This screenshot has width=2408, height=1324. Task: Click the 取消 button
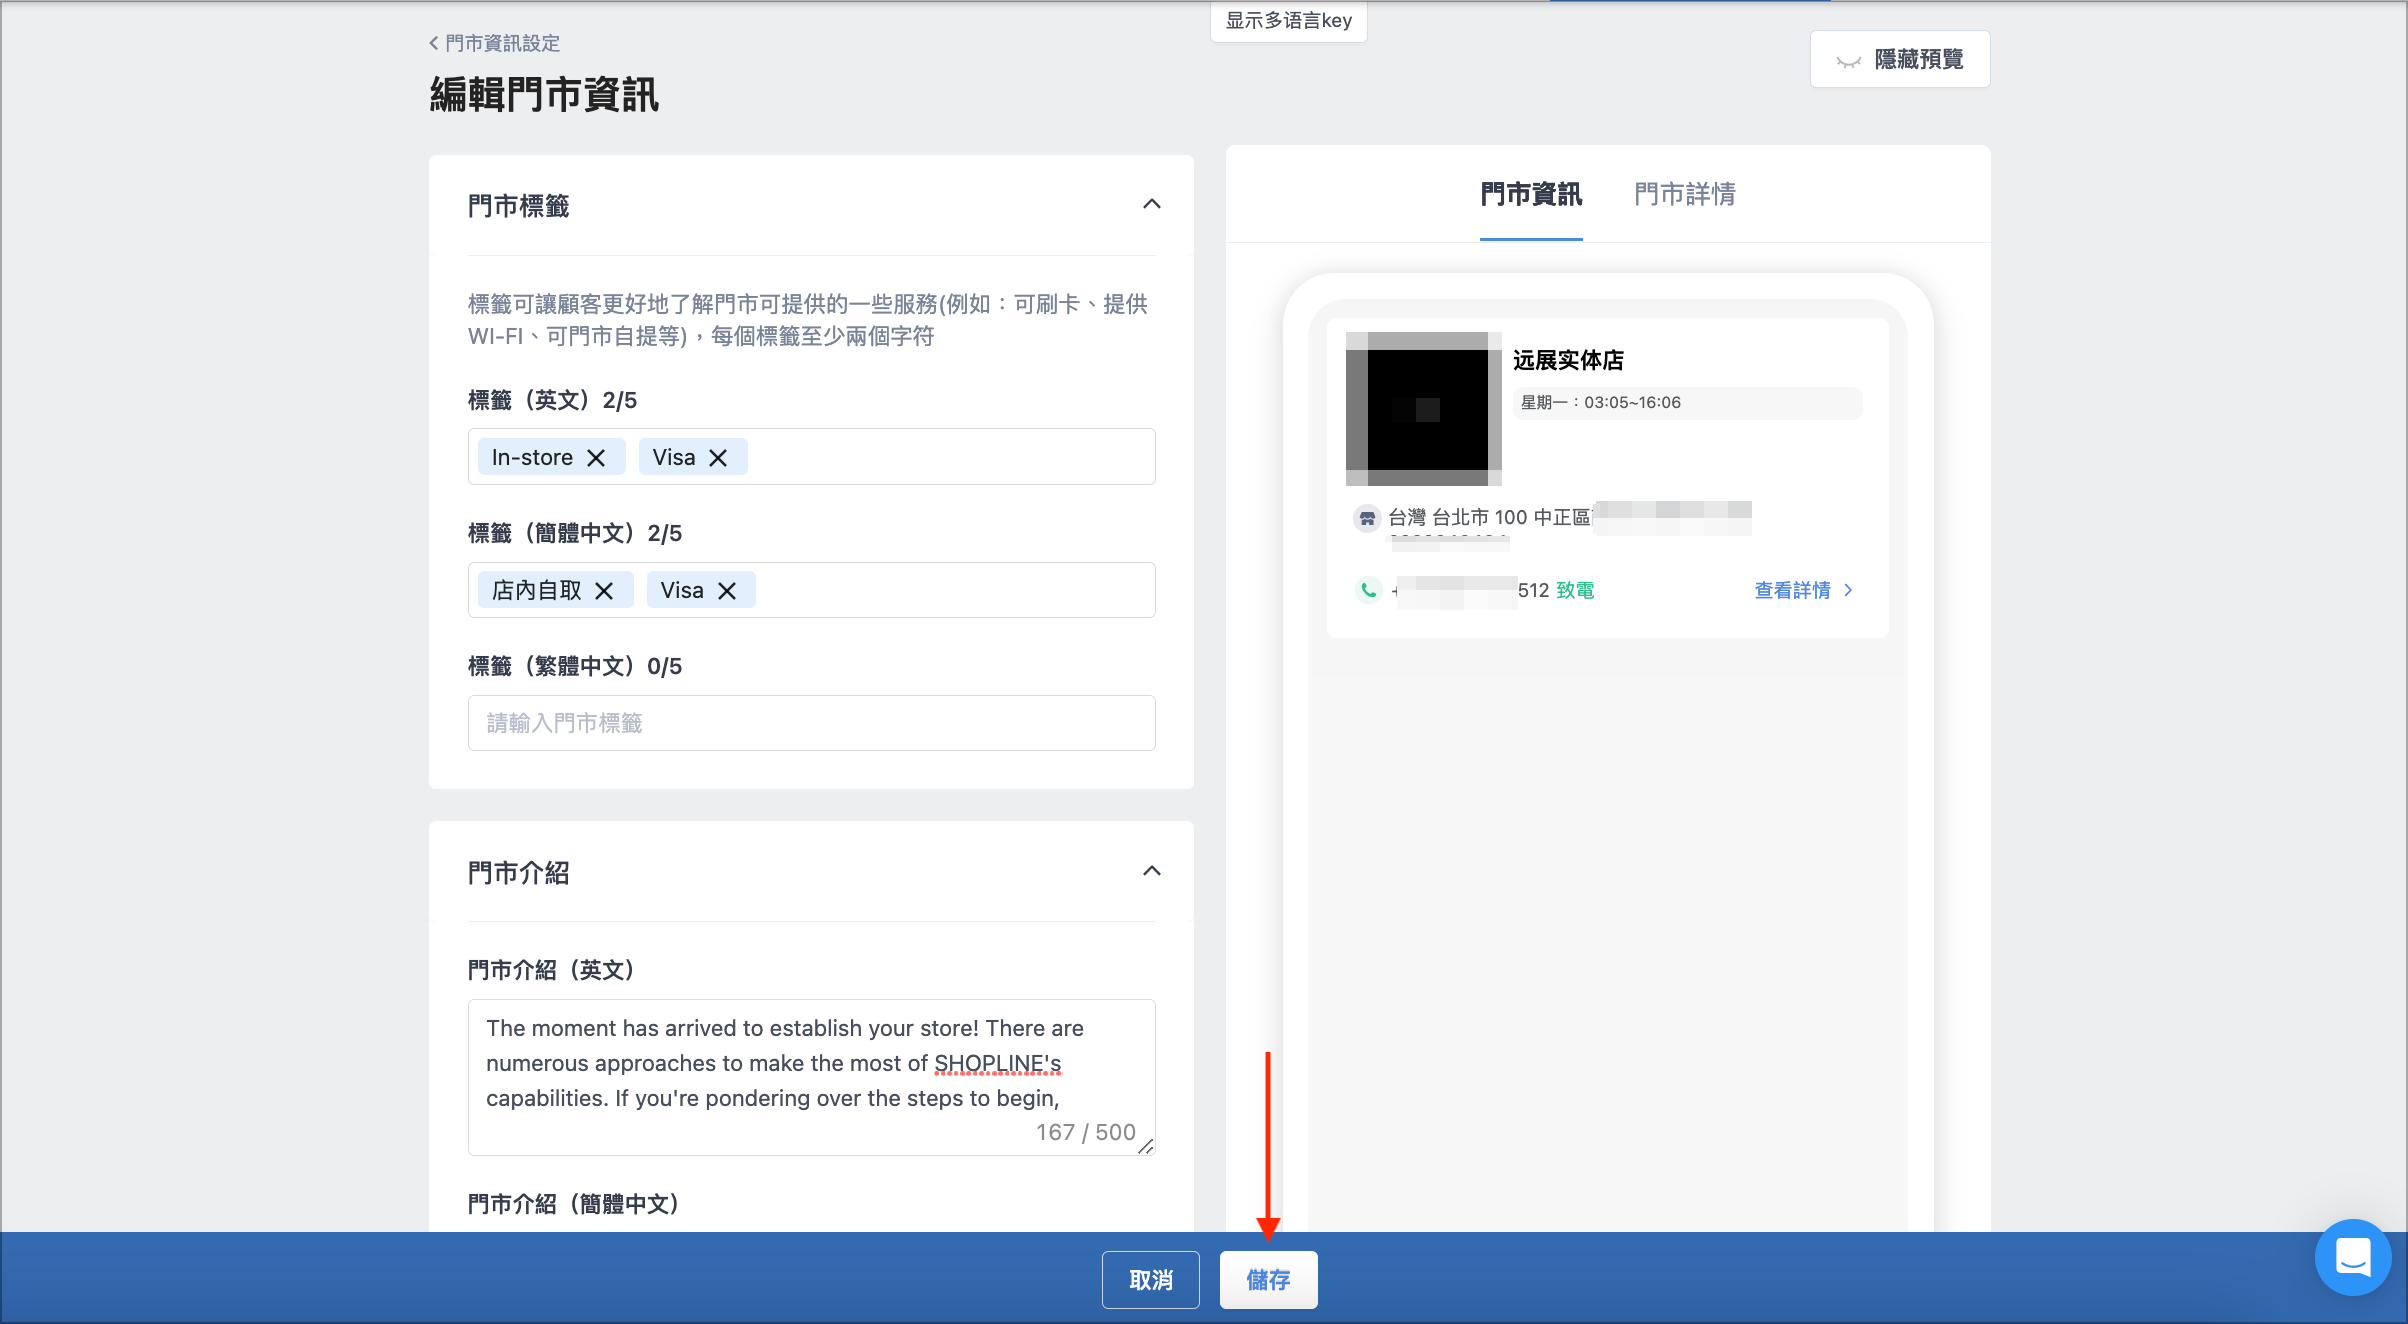tap(1151, 1280)
